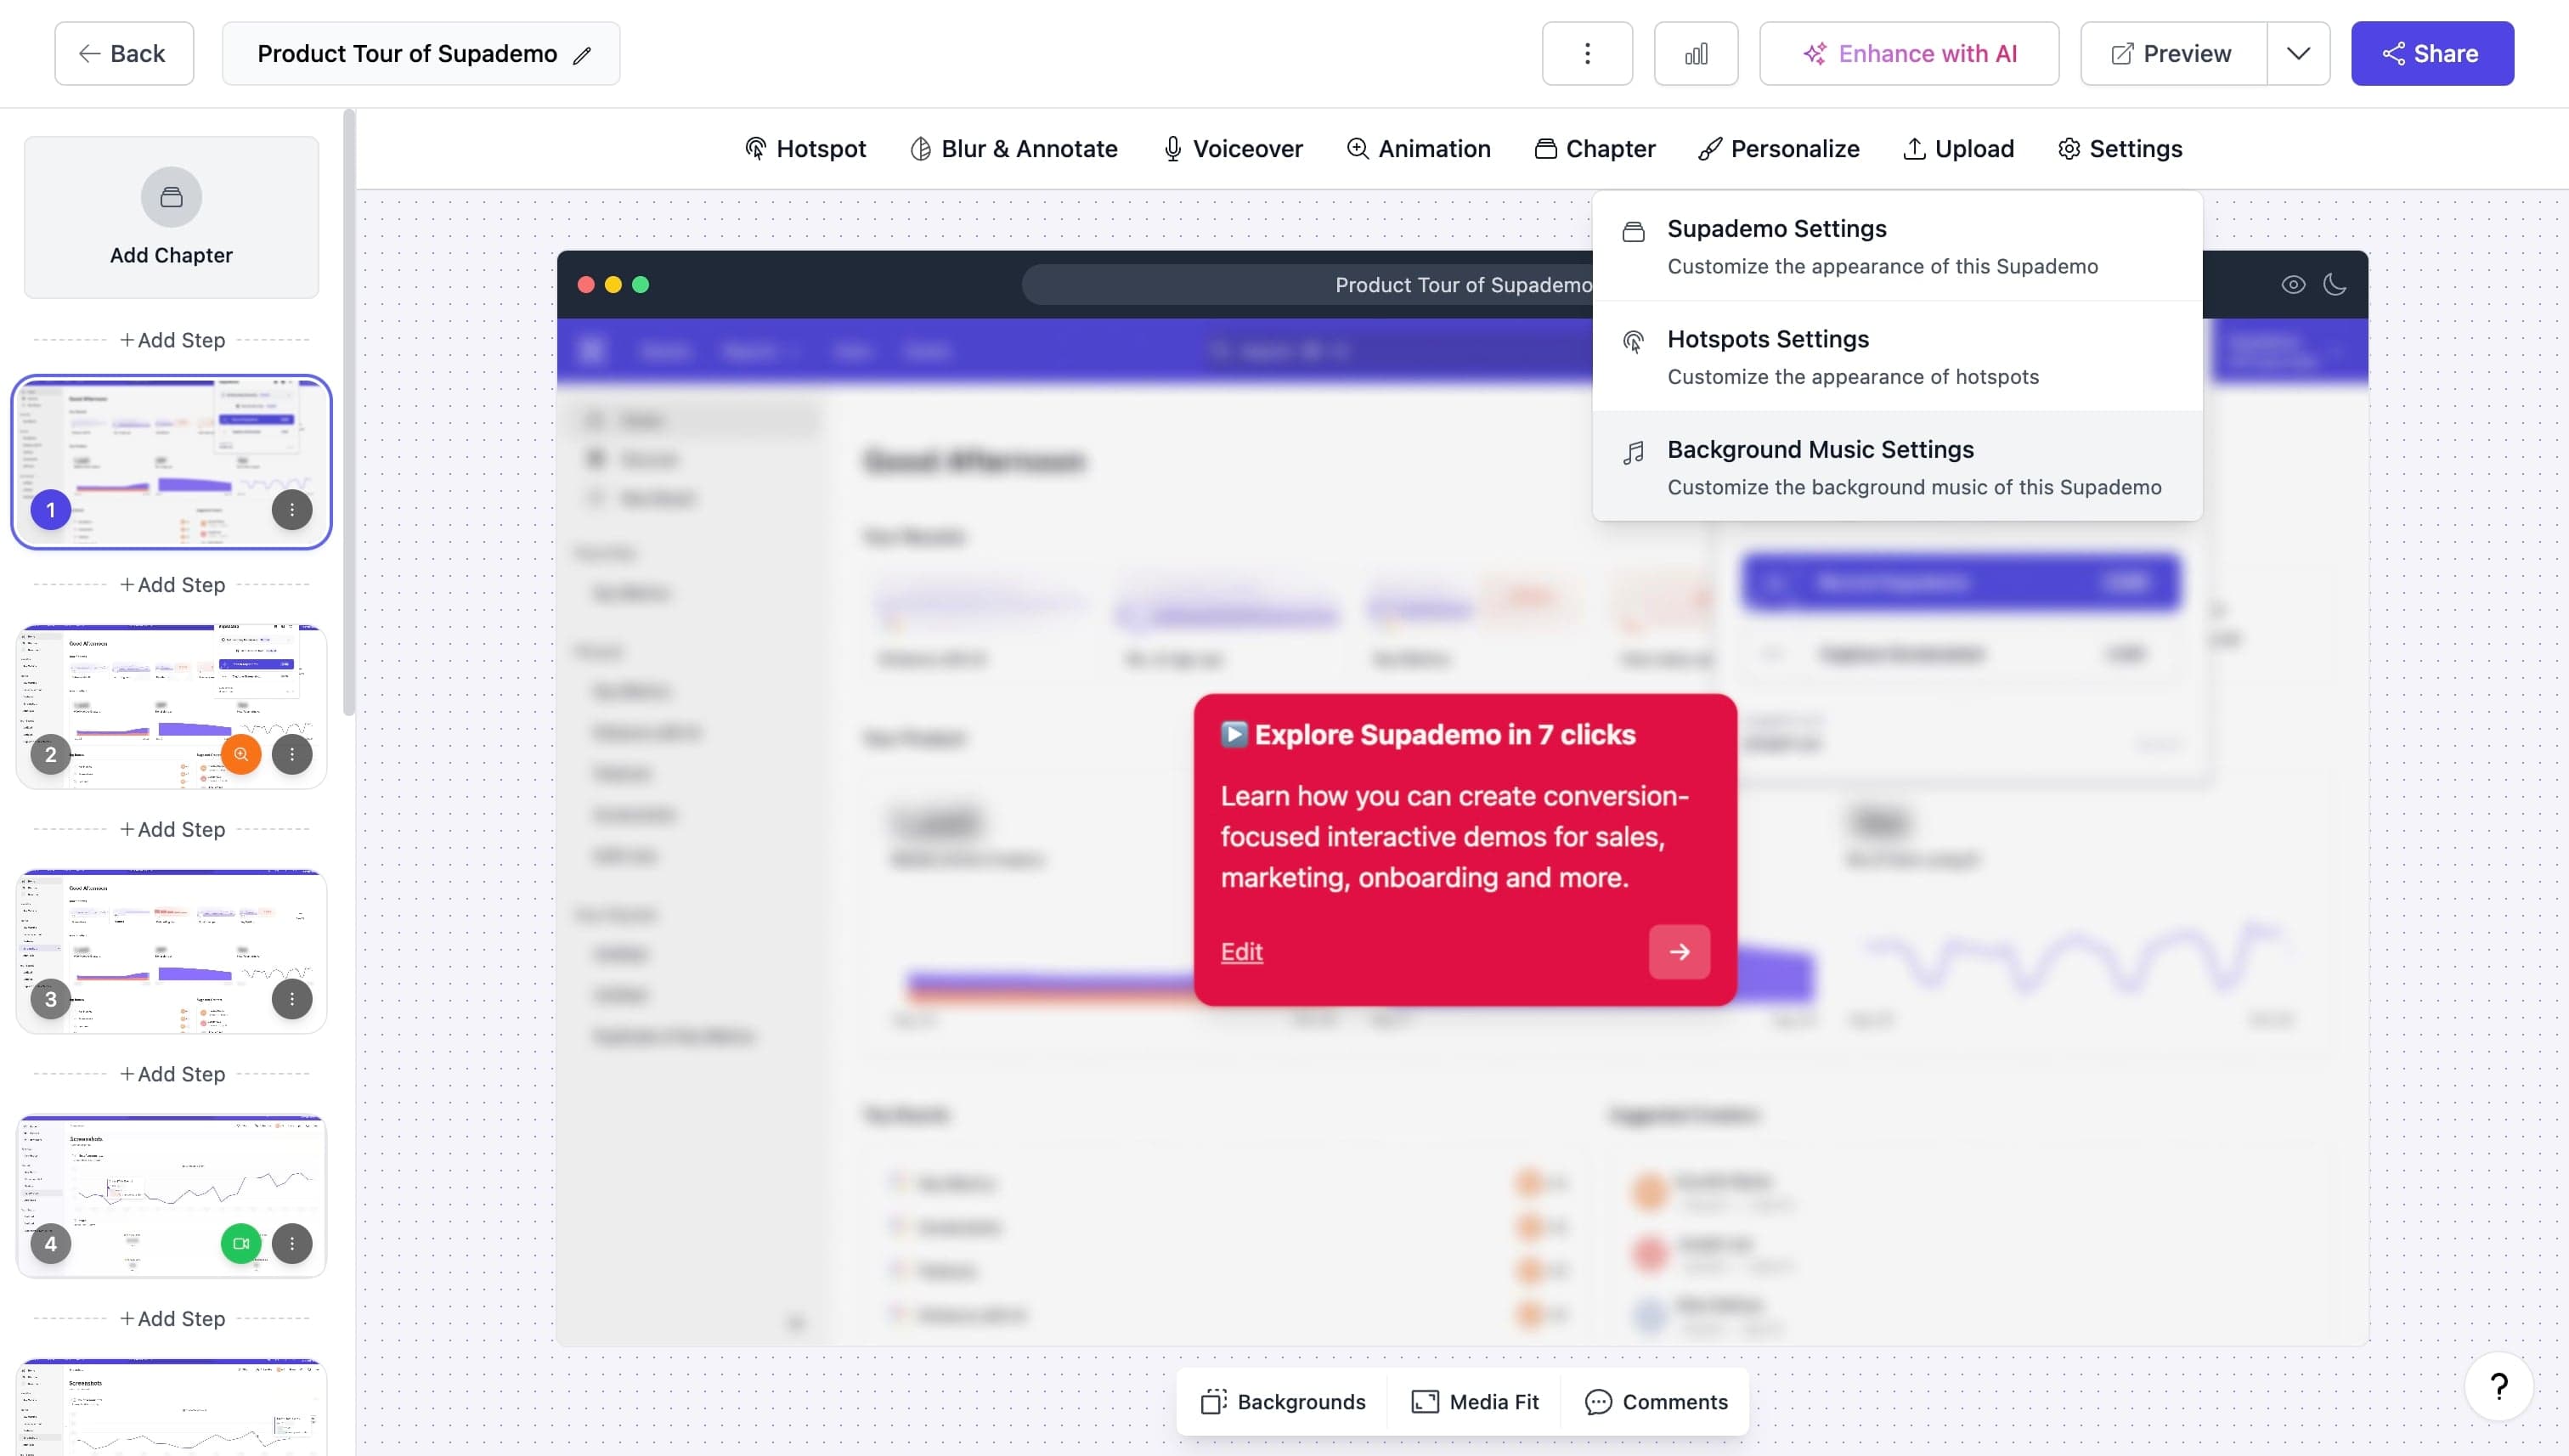Open the Personalize tool
The width and height of the screenshot is (2569, 1456).
tap(1779, 149)
